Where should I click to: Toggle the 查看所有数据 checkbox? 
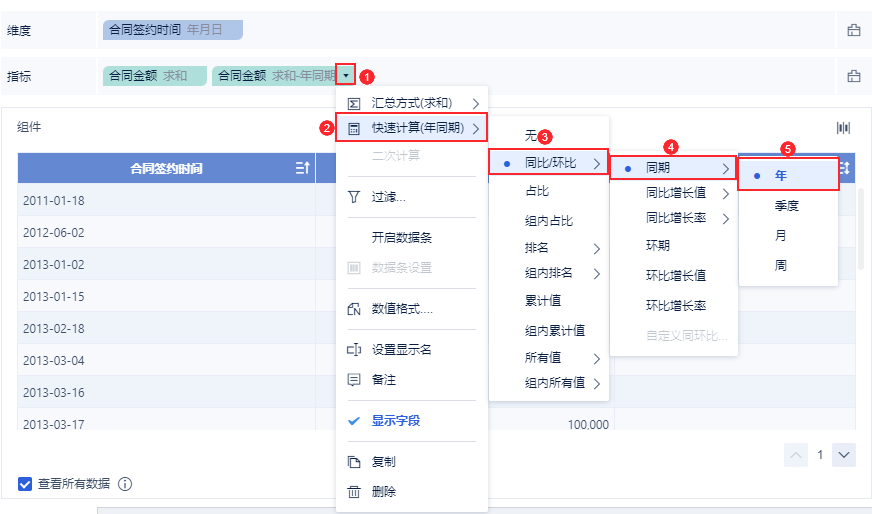click(x=25, y=484)
